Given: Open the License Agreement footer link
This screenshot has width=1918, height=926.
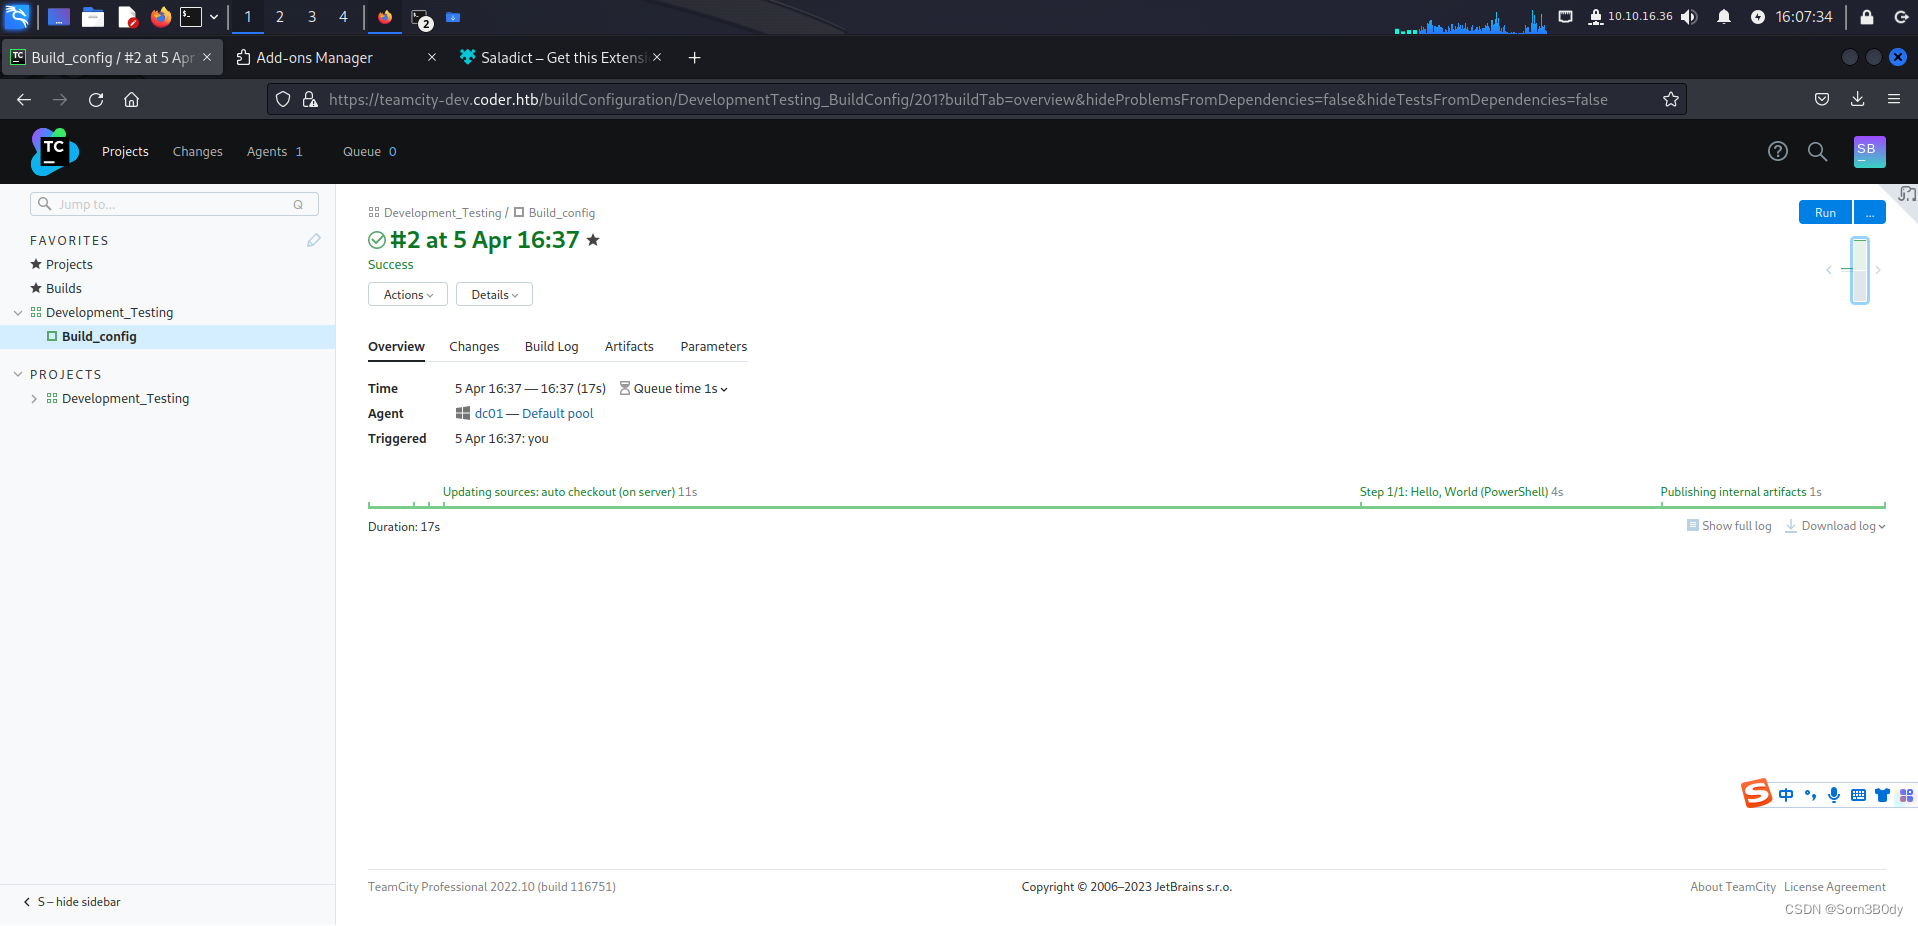Looking at the screenshot, I should point(1835,887).
